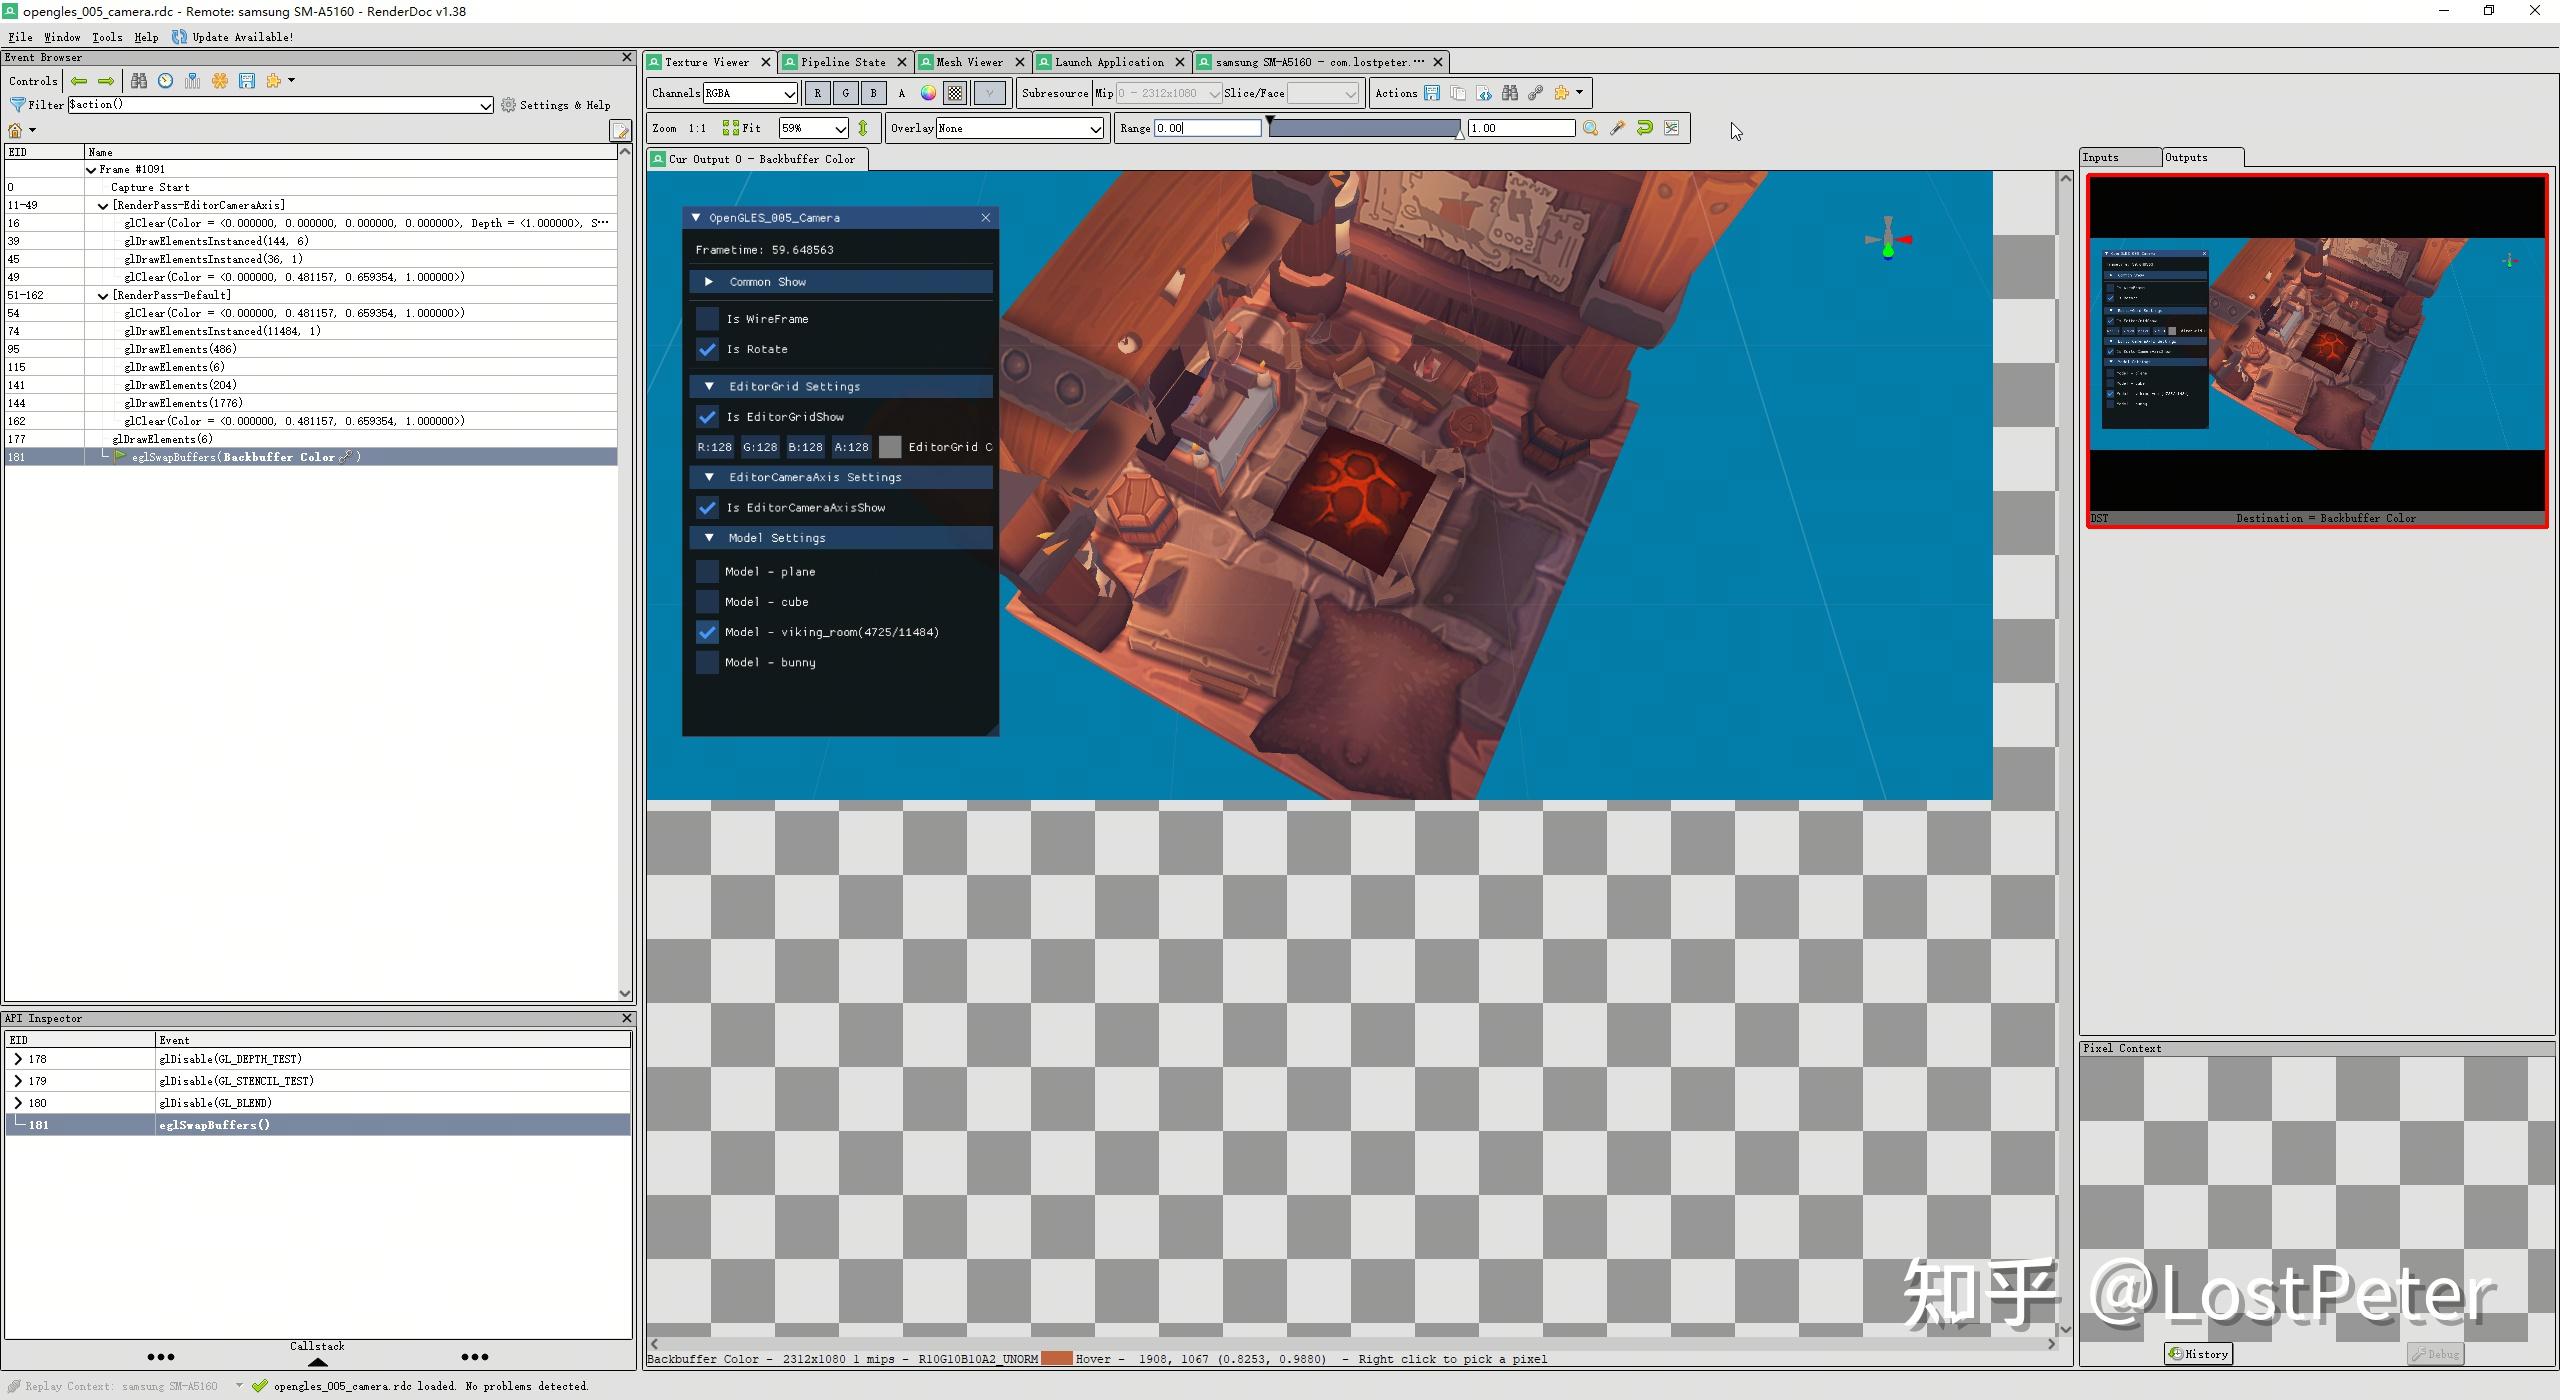
Task: Collapse the RenderPass-Default tree node
Action: [103, 296]
